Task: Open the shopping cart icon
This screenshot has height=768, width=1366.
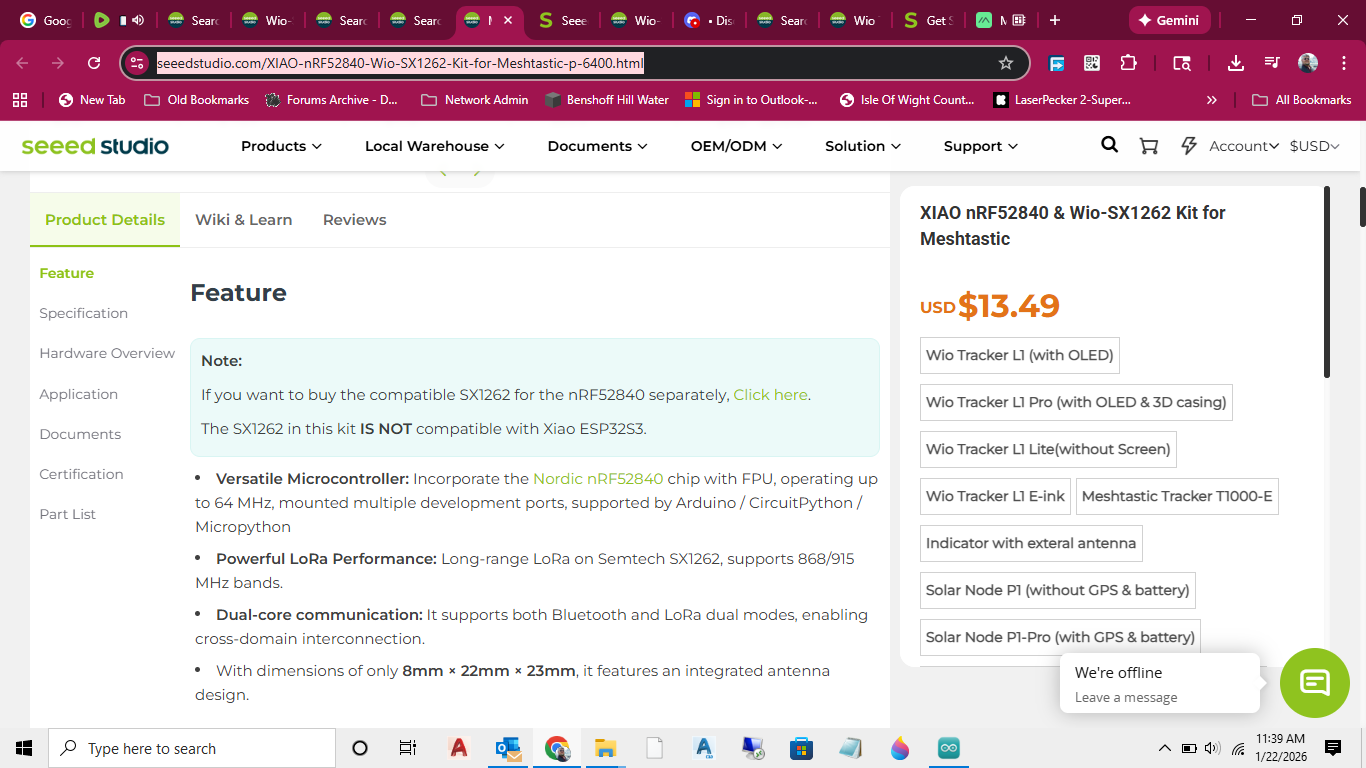Action: [x=1149, y=146]
